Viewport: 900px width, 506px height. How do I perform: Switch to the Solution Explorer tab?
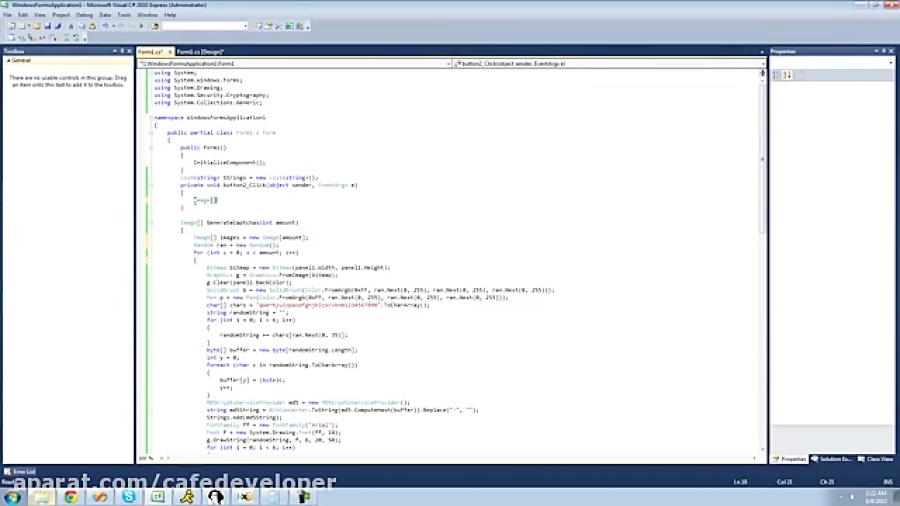tap(831, 459)
